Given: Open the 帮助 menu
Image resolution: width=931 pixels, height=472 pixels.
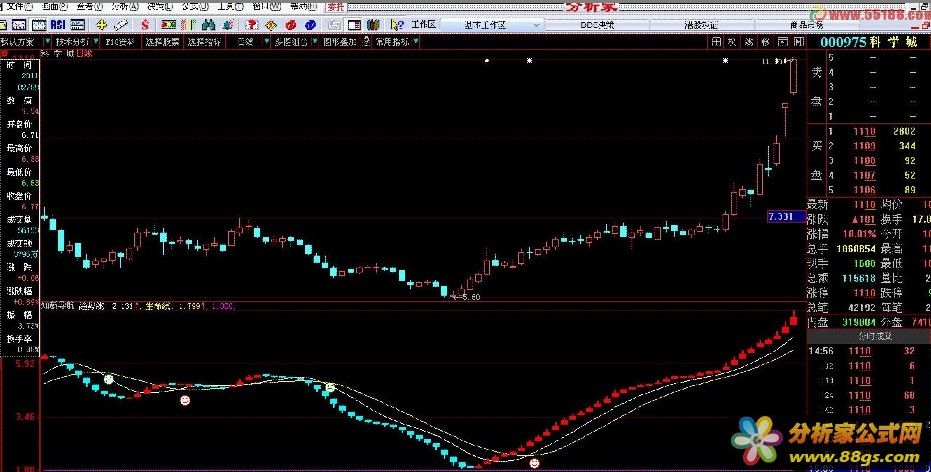Looking at the screenshot, I should pyautogui.click(x=303, y=6).
